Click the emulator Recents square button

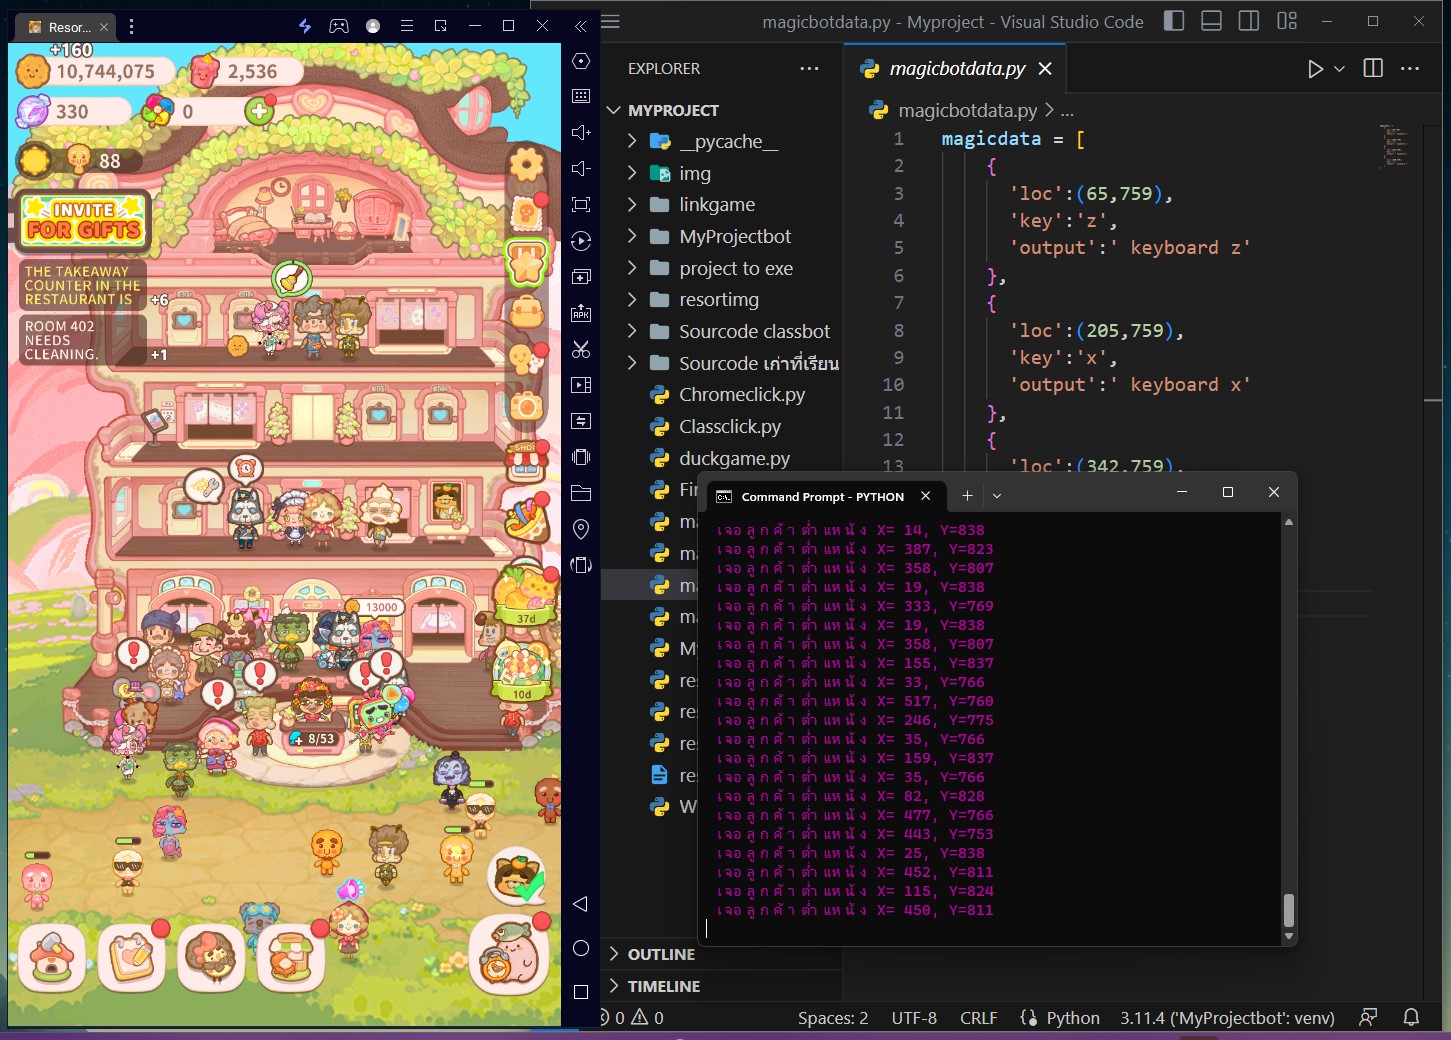[x=581, y=992]
